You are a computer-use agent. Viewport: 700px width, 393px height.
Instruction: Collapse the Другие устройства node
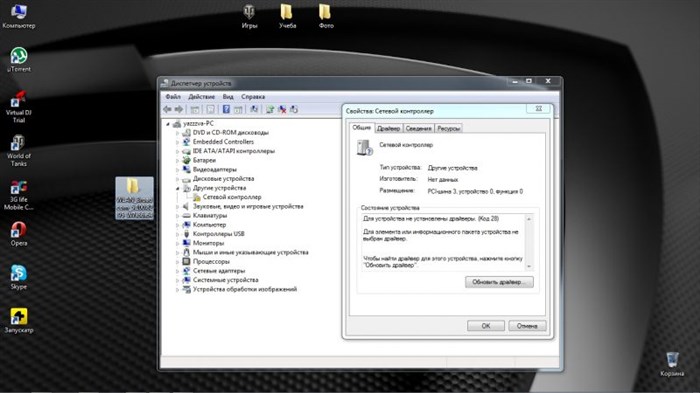point(178,188)
